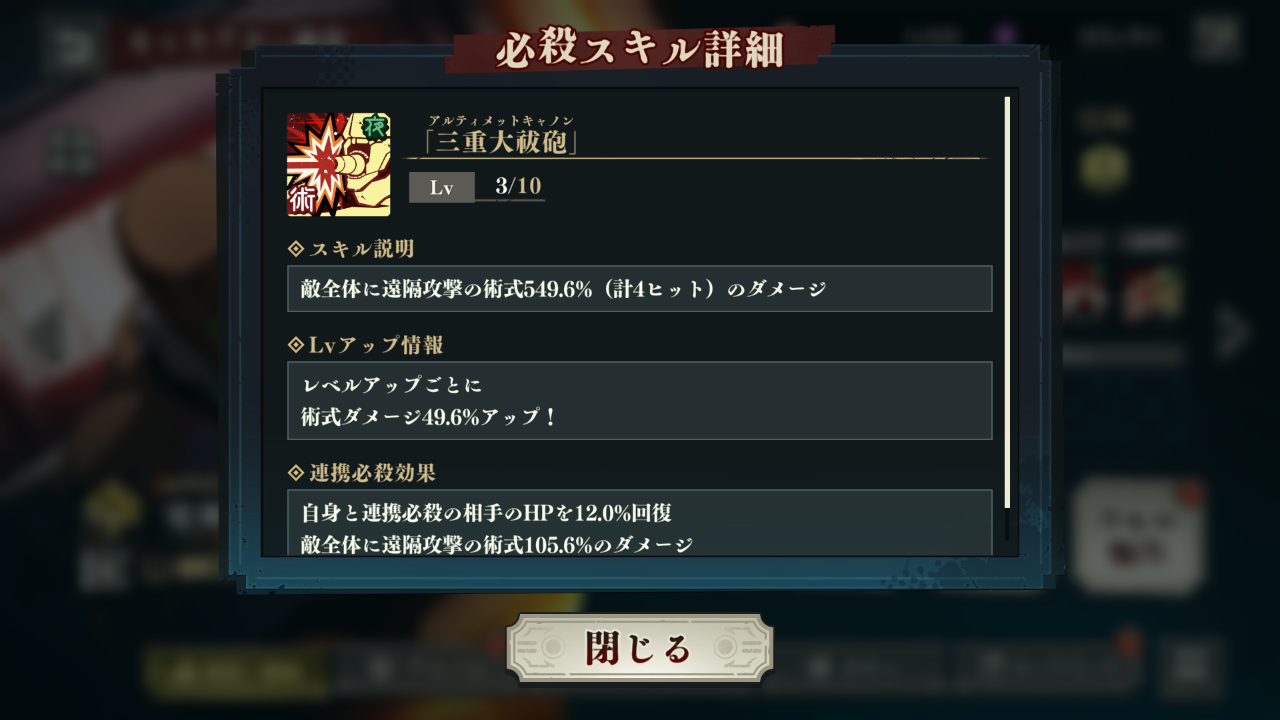Click the red 術 badge on skill icon
This screenshot has height=720, width=1280.
tap(302, 200)
